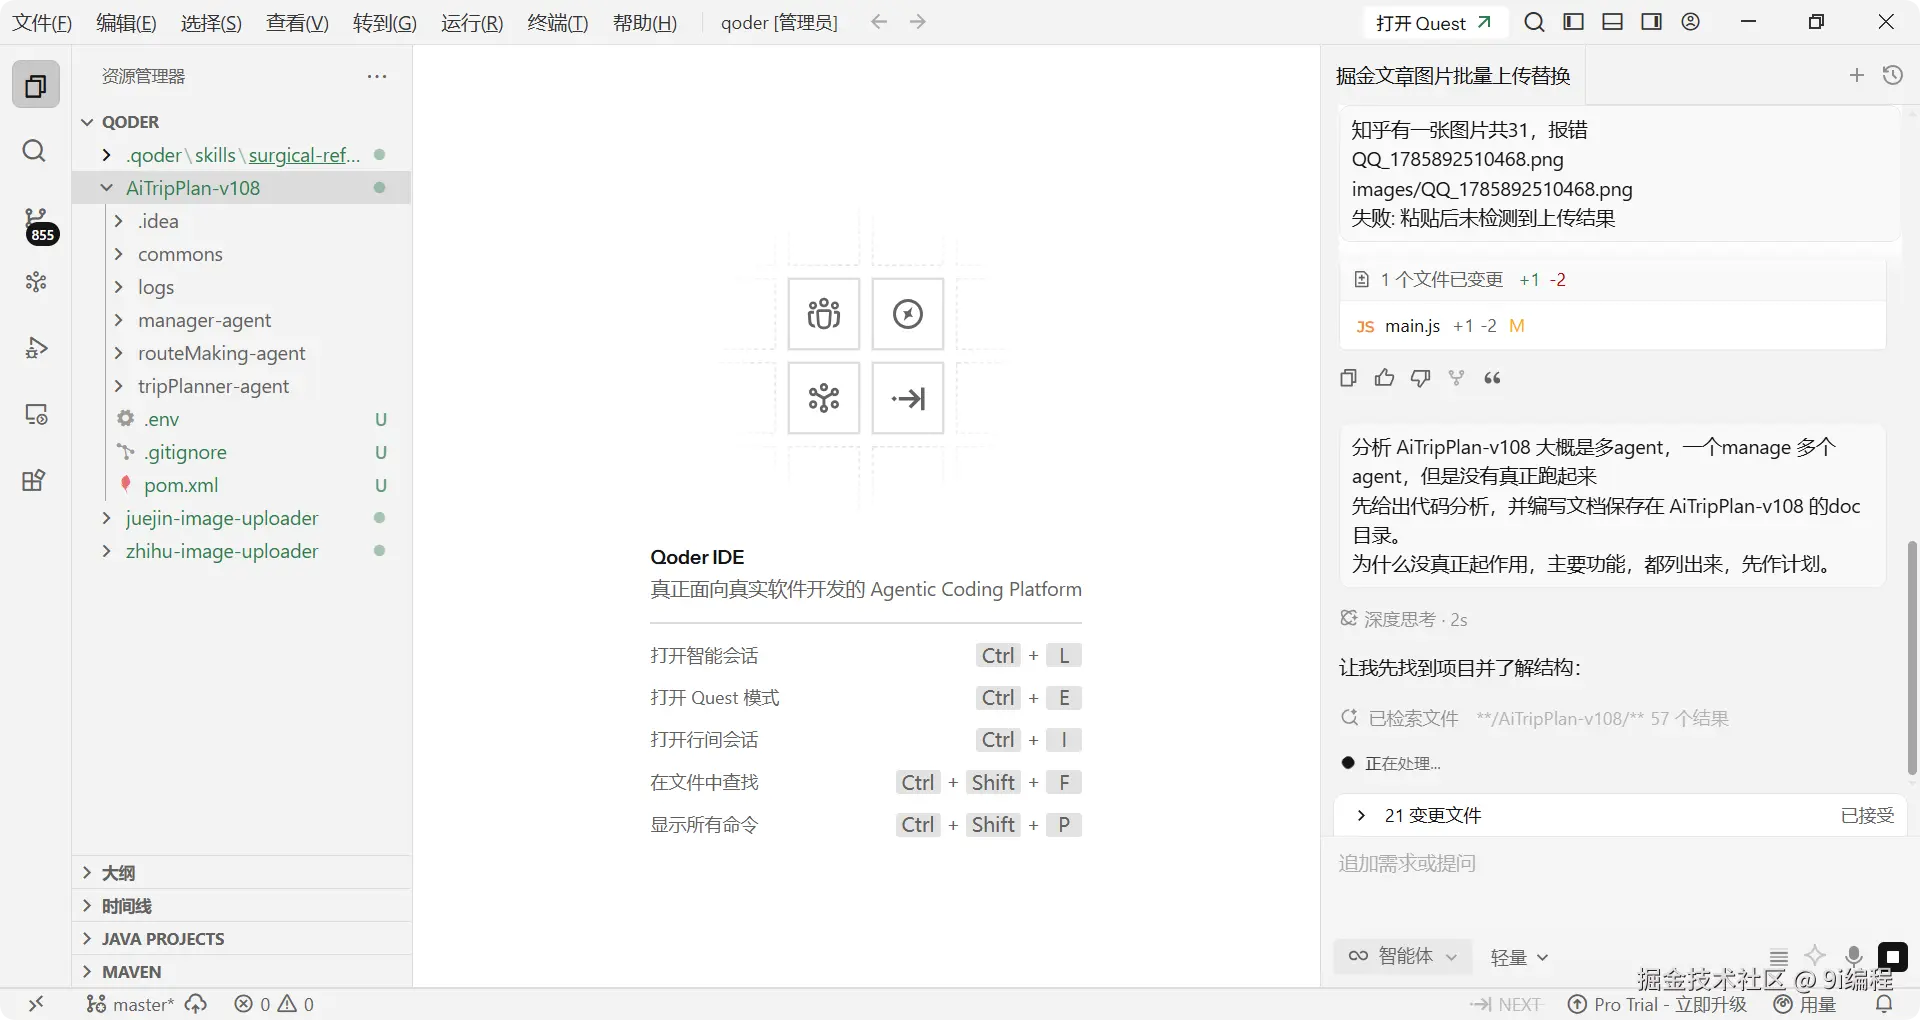Click the remote window icon in status bar
Viewport: 1920px width, 1020px height.
point(36,1004)
